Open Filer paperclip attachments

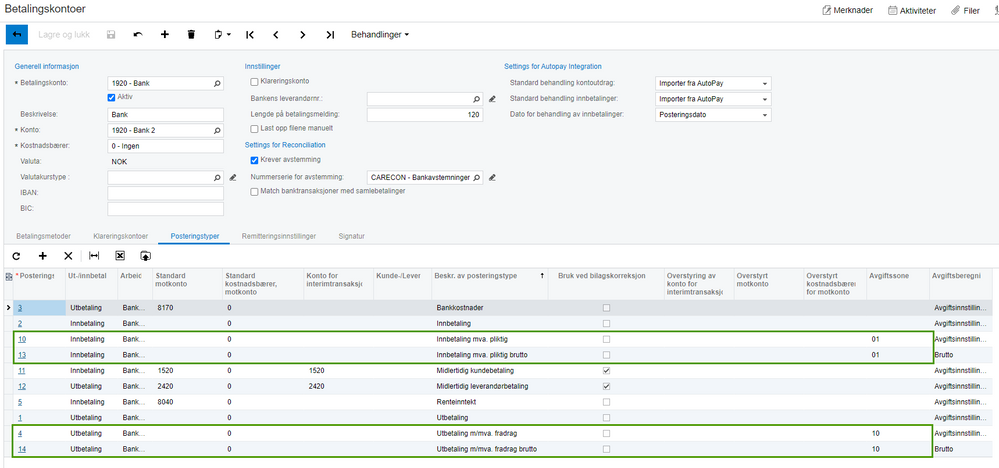[956, 10]
